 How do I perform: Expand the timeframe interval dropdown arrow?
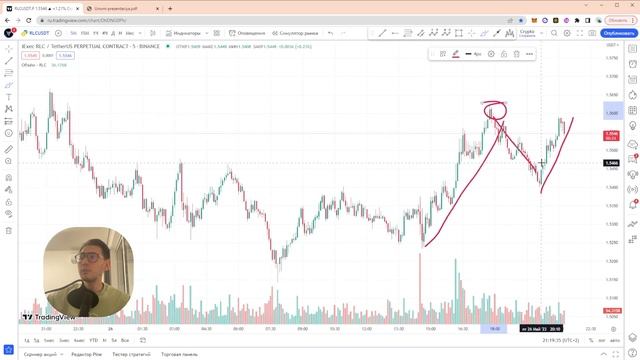point(140,33)
